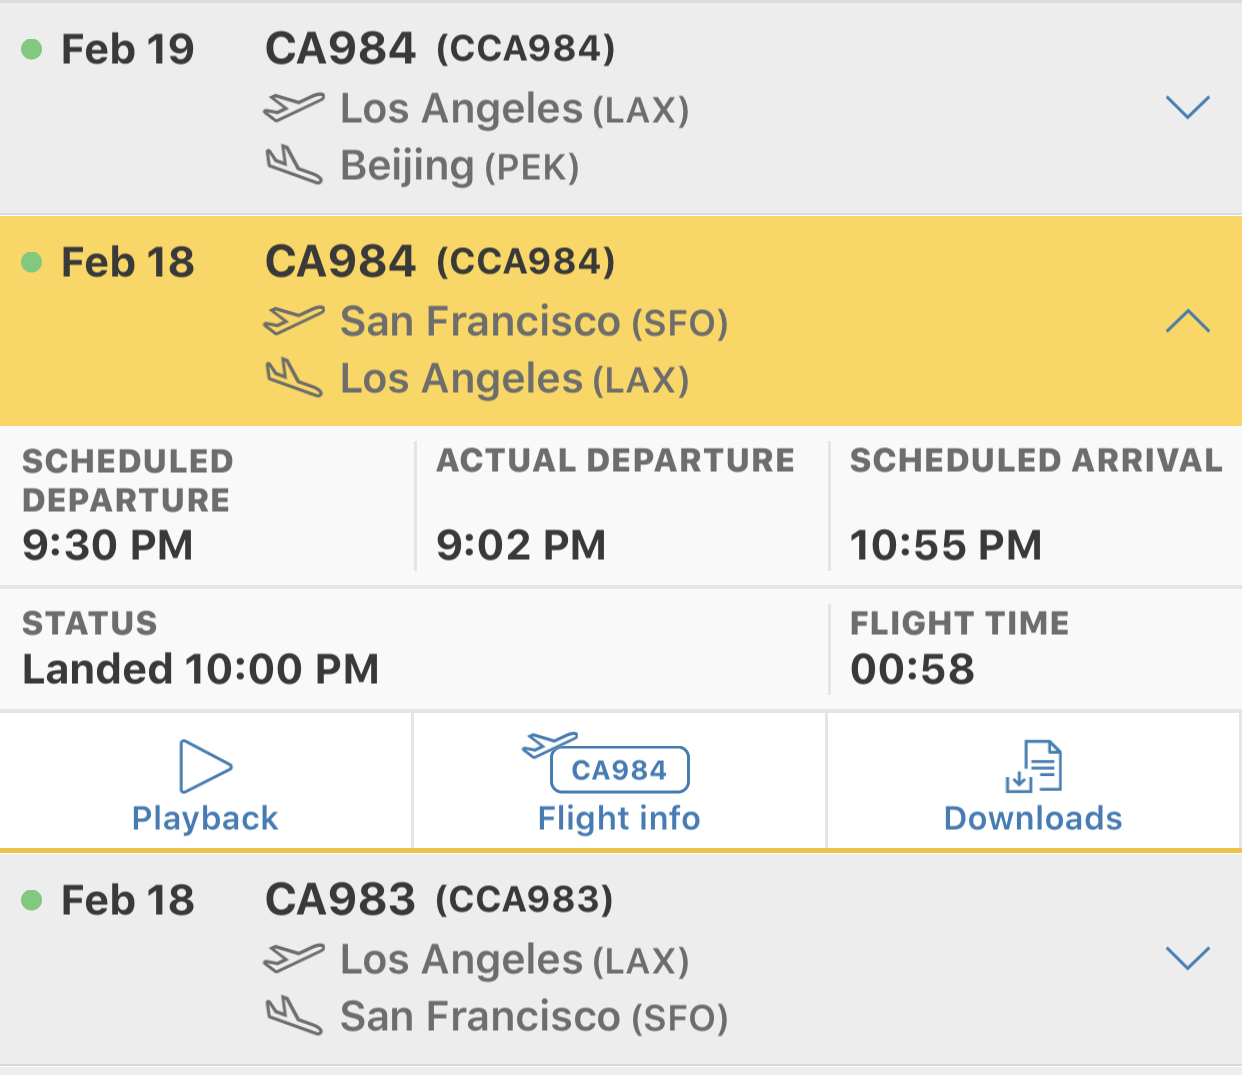Click the Downloads document icon
Screen dimensions: 1242x1075
coord(1034,767)
